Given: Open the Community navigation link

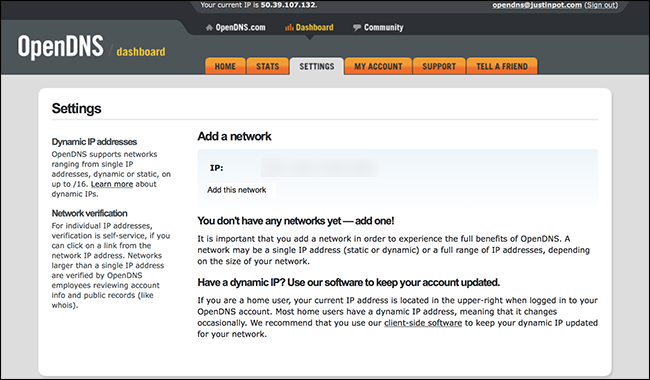Looking at the screenshot, I should coord(383,27).
